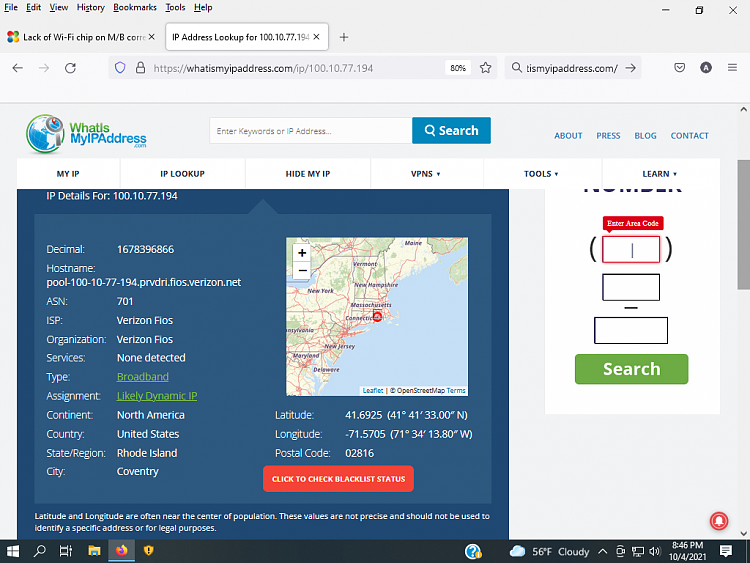Screen dimensions: 750x563
Task: Click the 80% zoom level indicator
Action: click(x=458, y=68)
